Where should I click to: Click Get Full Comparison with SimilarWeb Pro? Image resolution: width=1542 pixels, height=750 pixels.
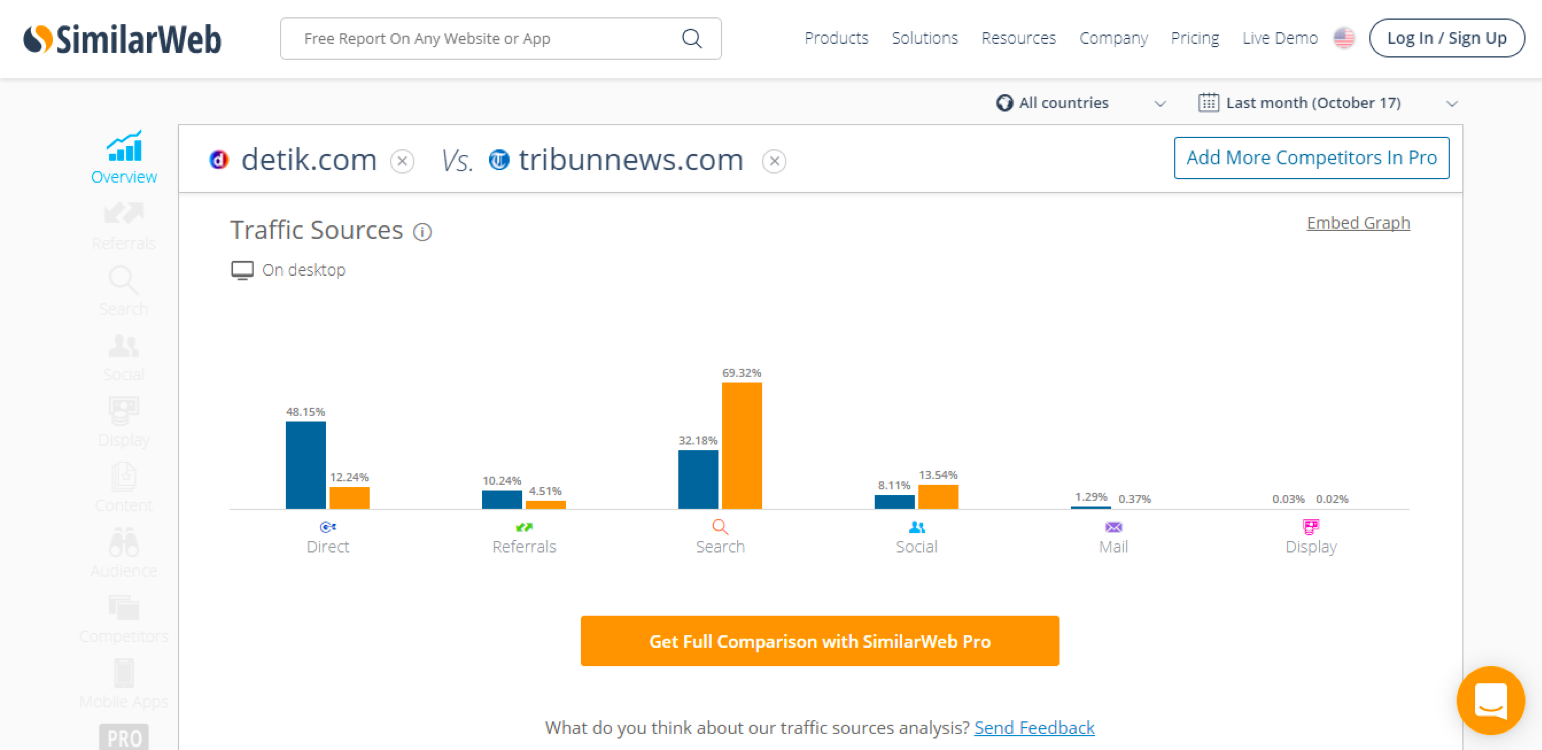pos(820,641)
